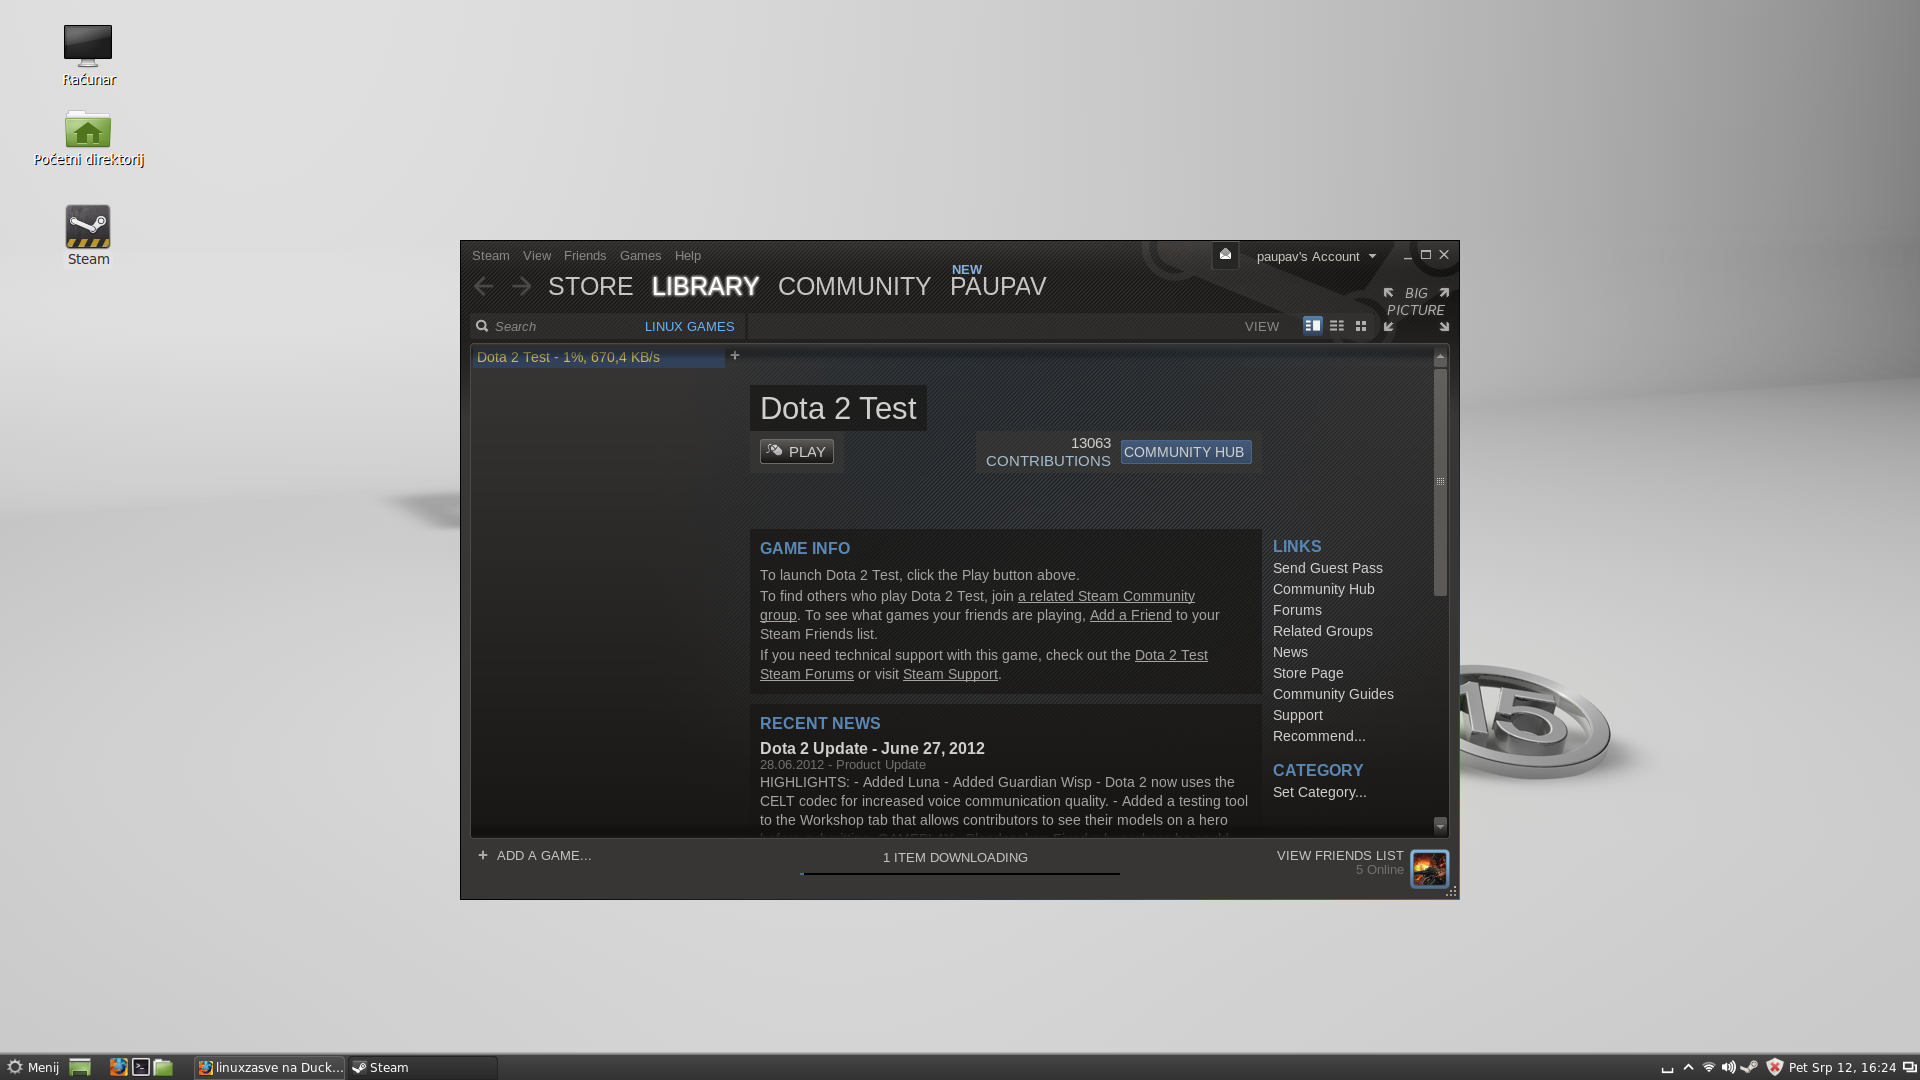1920x1080 pixels.
Task: Click the forward navigation arrow in Steam
Action: coord(521,287)
